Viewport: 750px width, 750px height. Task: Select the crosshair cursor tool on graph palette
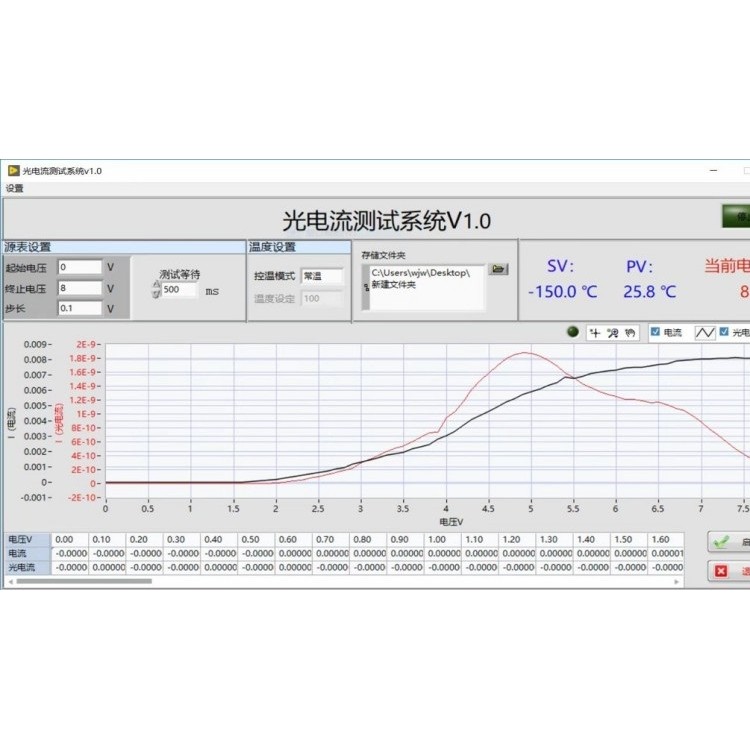click(x=594, y=333)
